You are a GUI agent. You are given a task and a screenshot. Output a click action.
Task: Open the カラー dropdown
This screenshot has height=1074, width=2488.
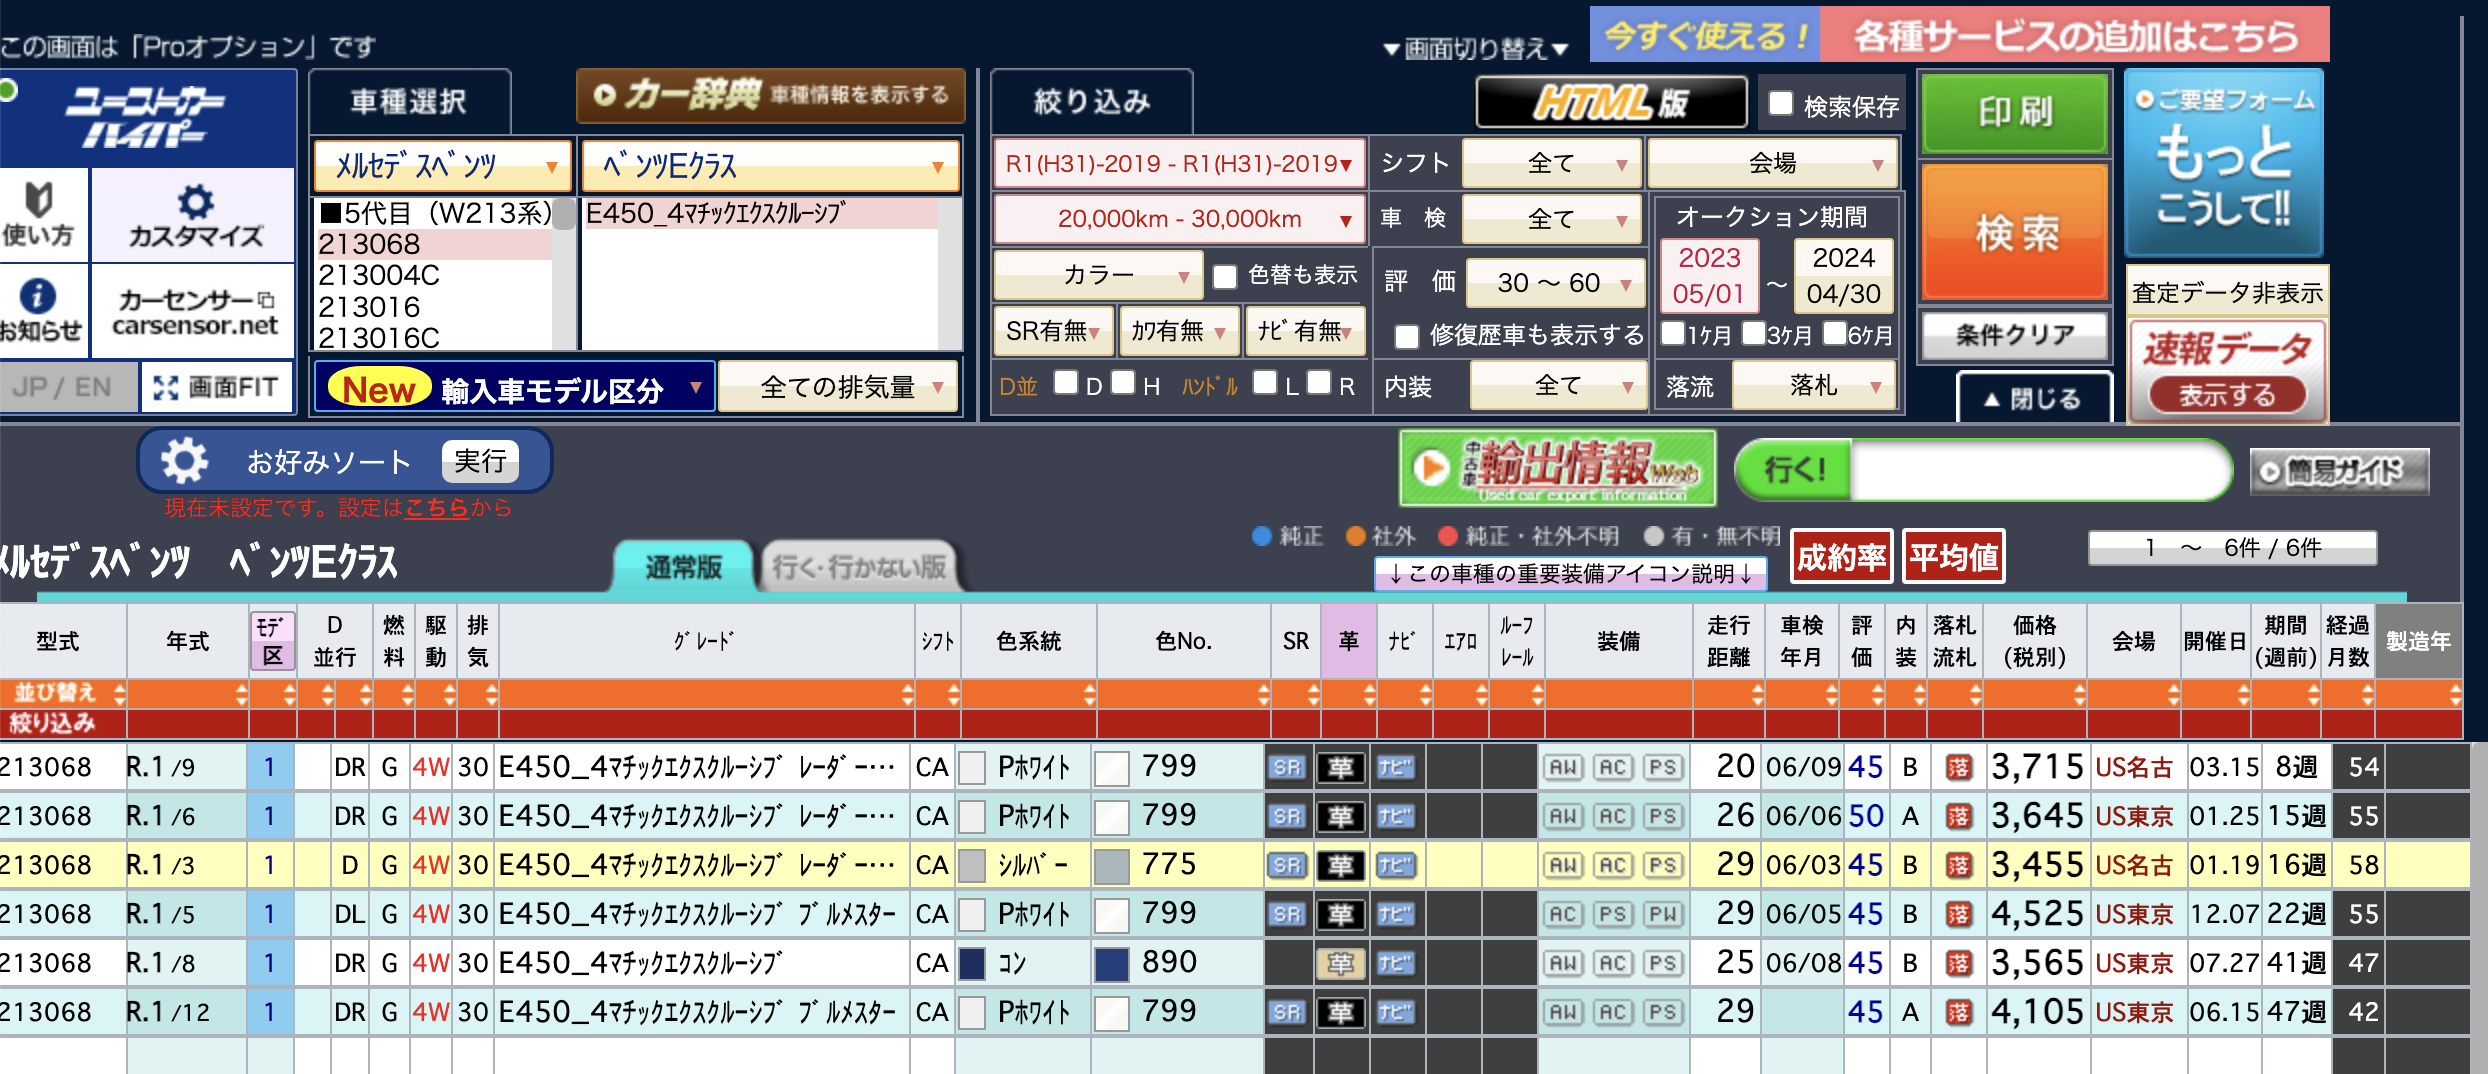click(1097, 275)
